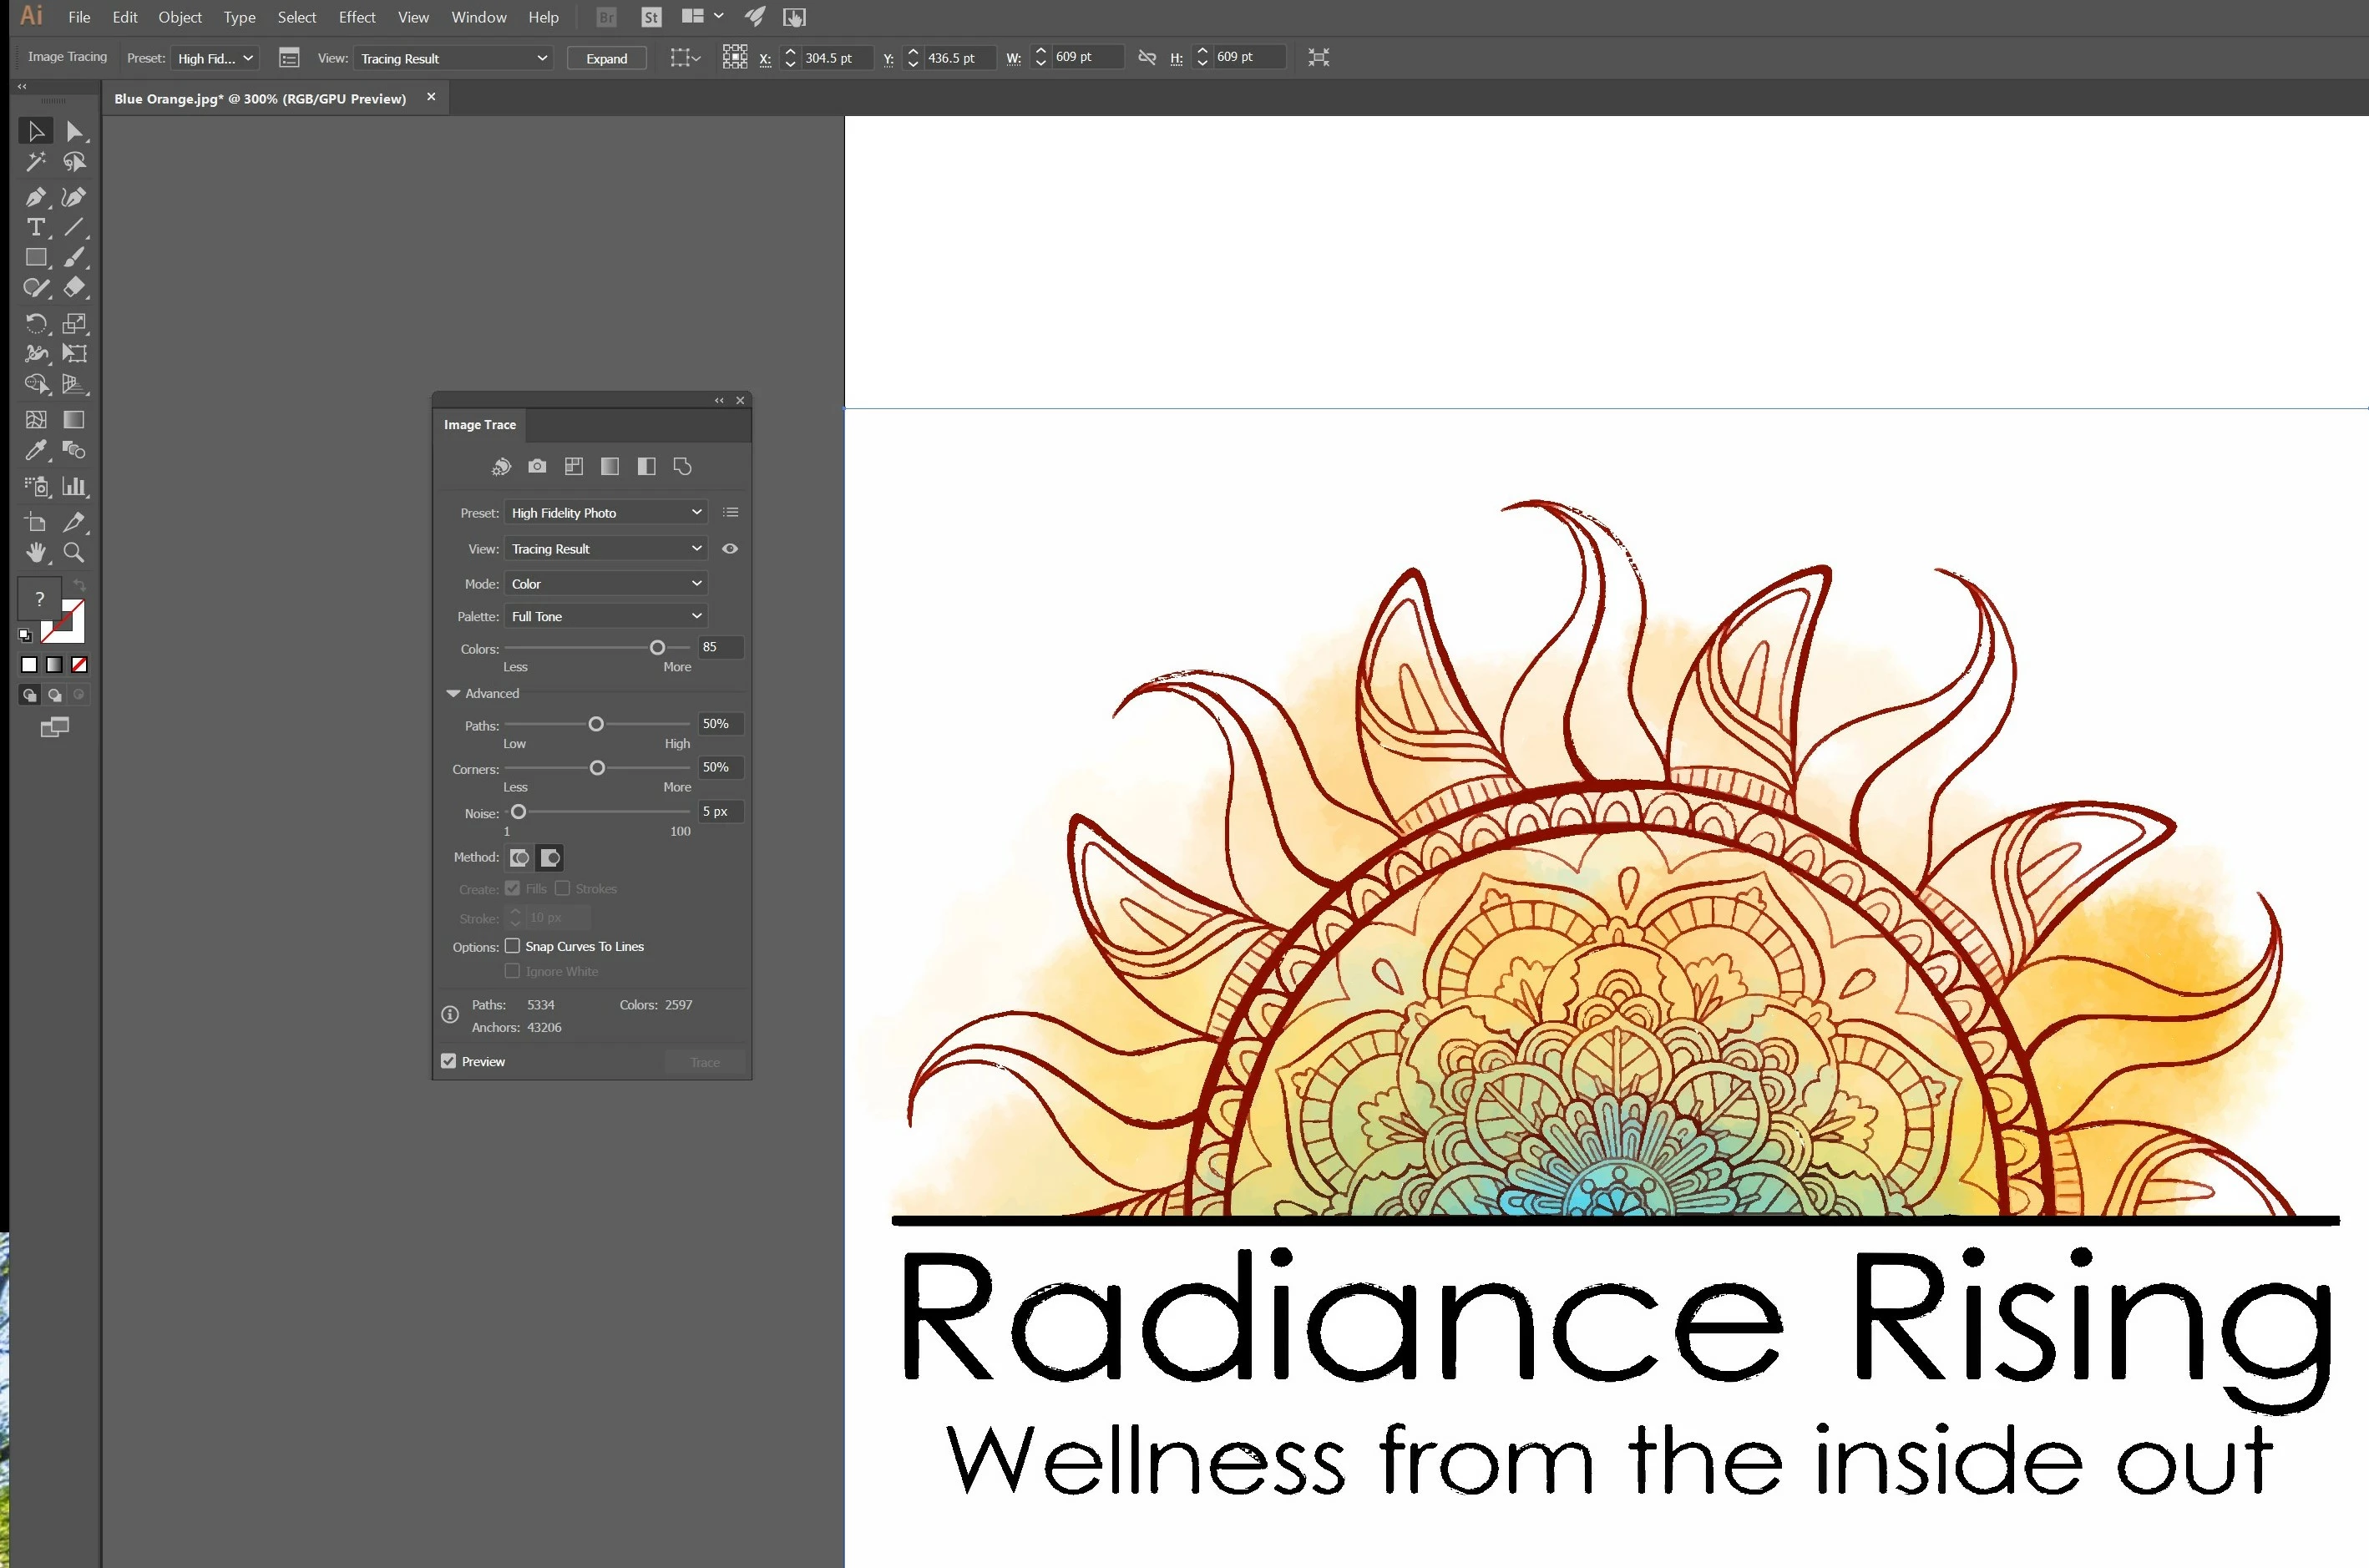Image resolution: width=2369 pixels, height=1568 pixels.
Task: Collapse the Advanced section
Action: click(453, 693)
